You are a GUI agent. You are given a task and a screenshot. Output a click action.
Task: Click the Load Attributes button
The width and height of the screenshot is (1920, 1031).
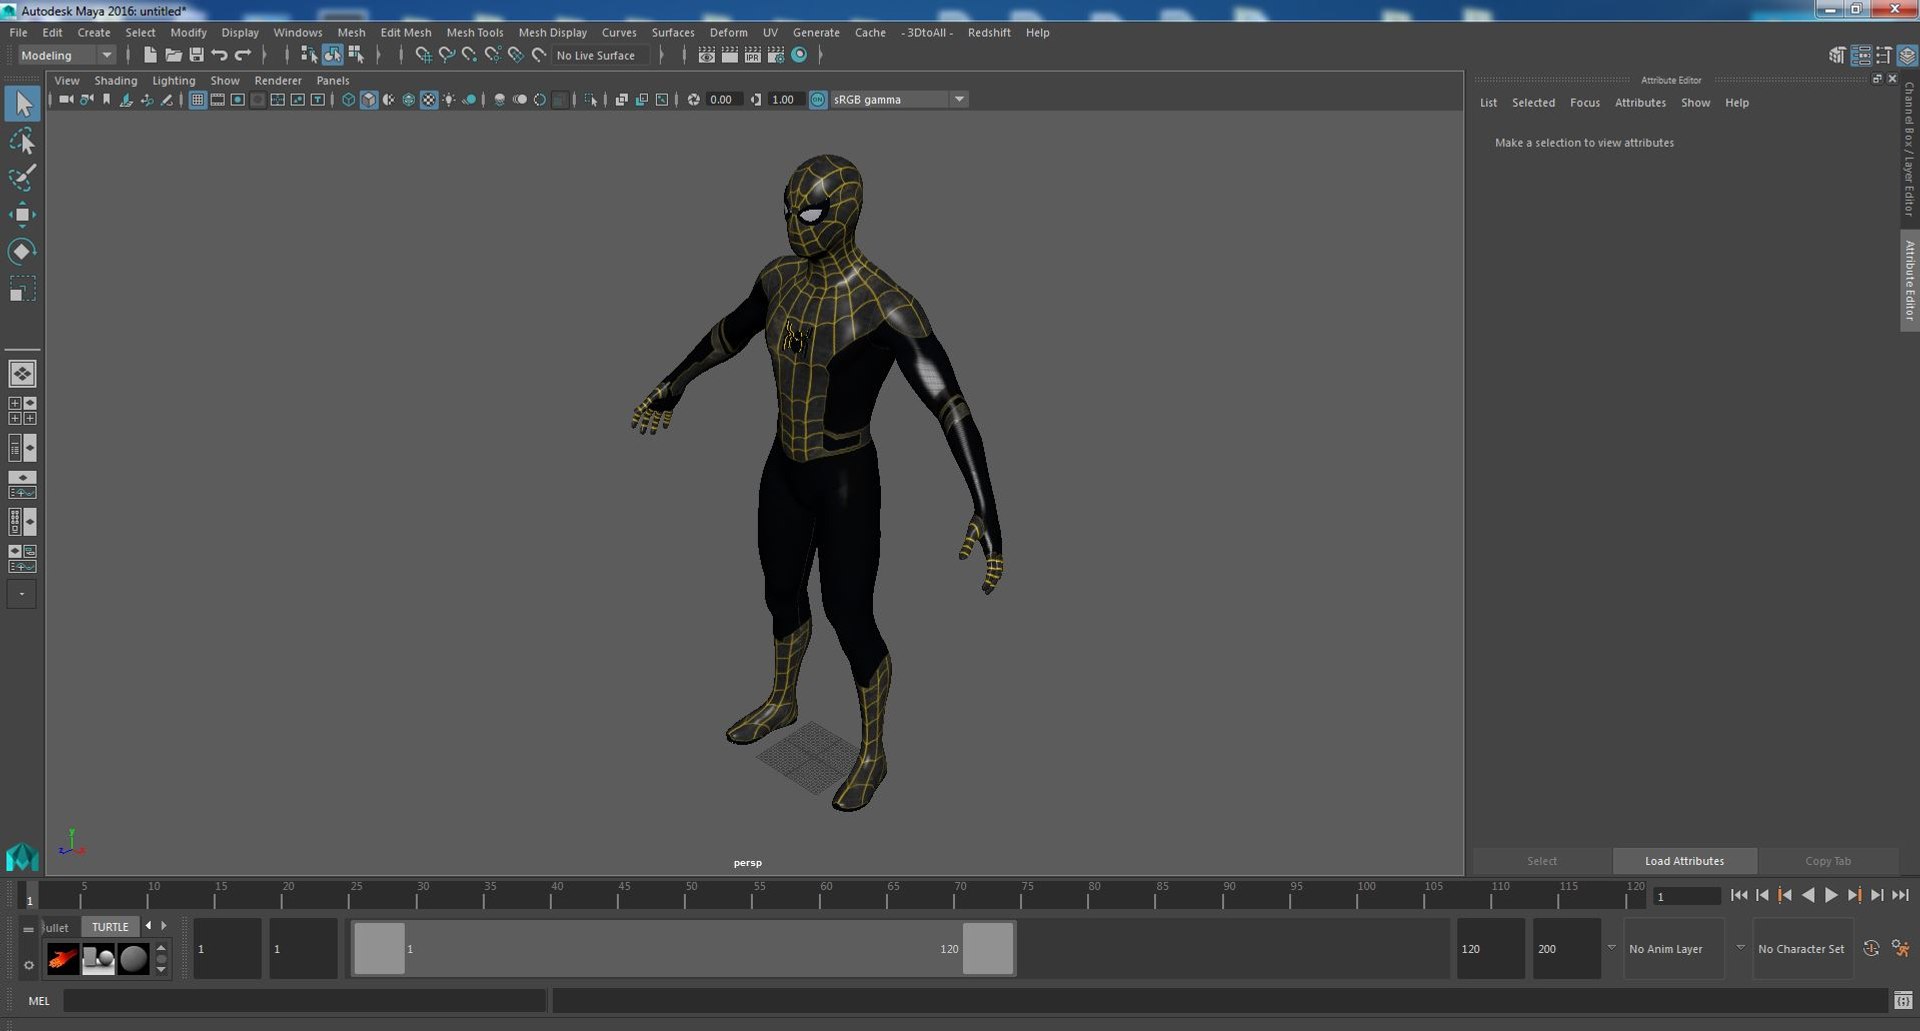point(1684,861)
